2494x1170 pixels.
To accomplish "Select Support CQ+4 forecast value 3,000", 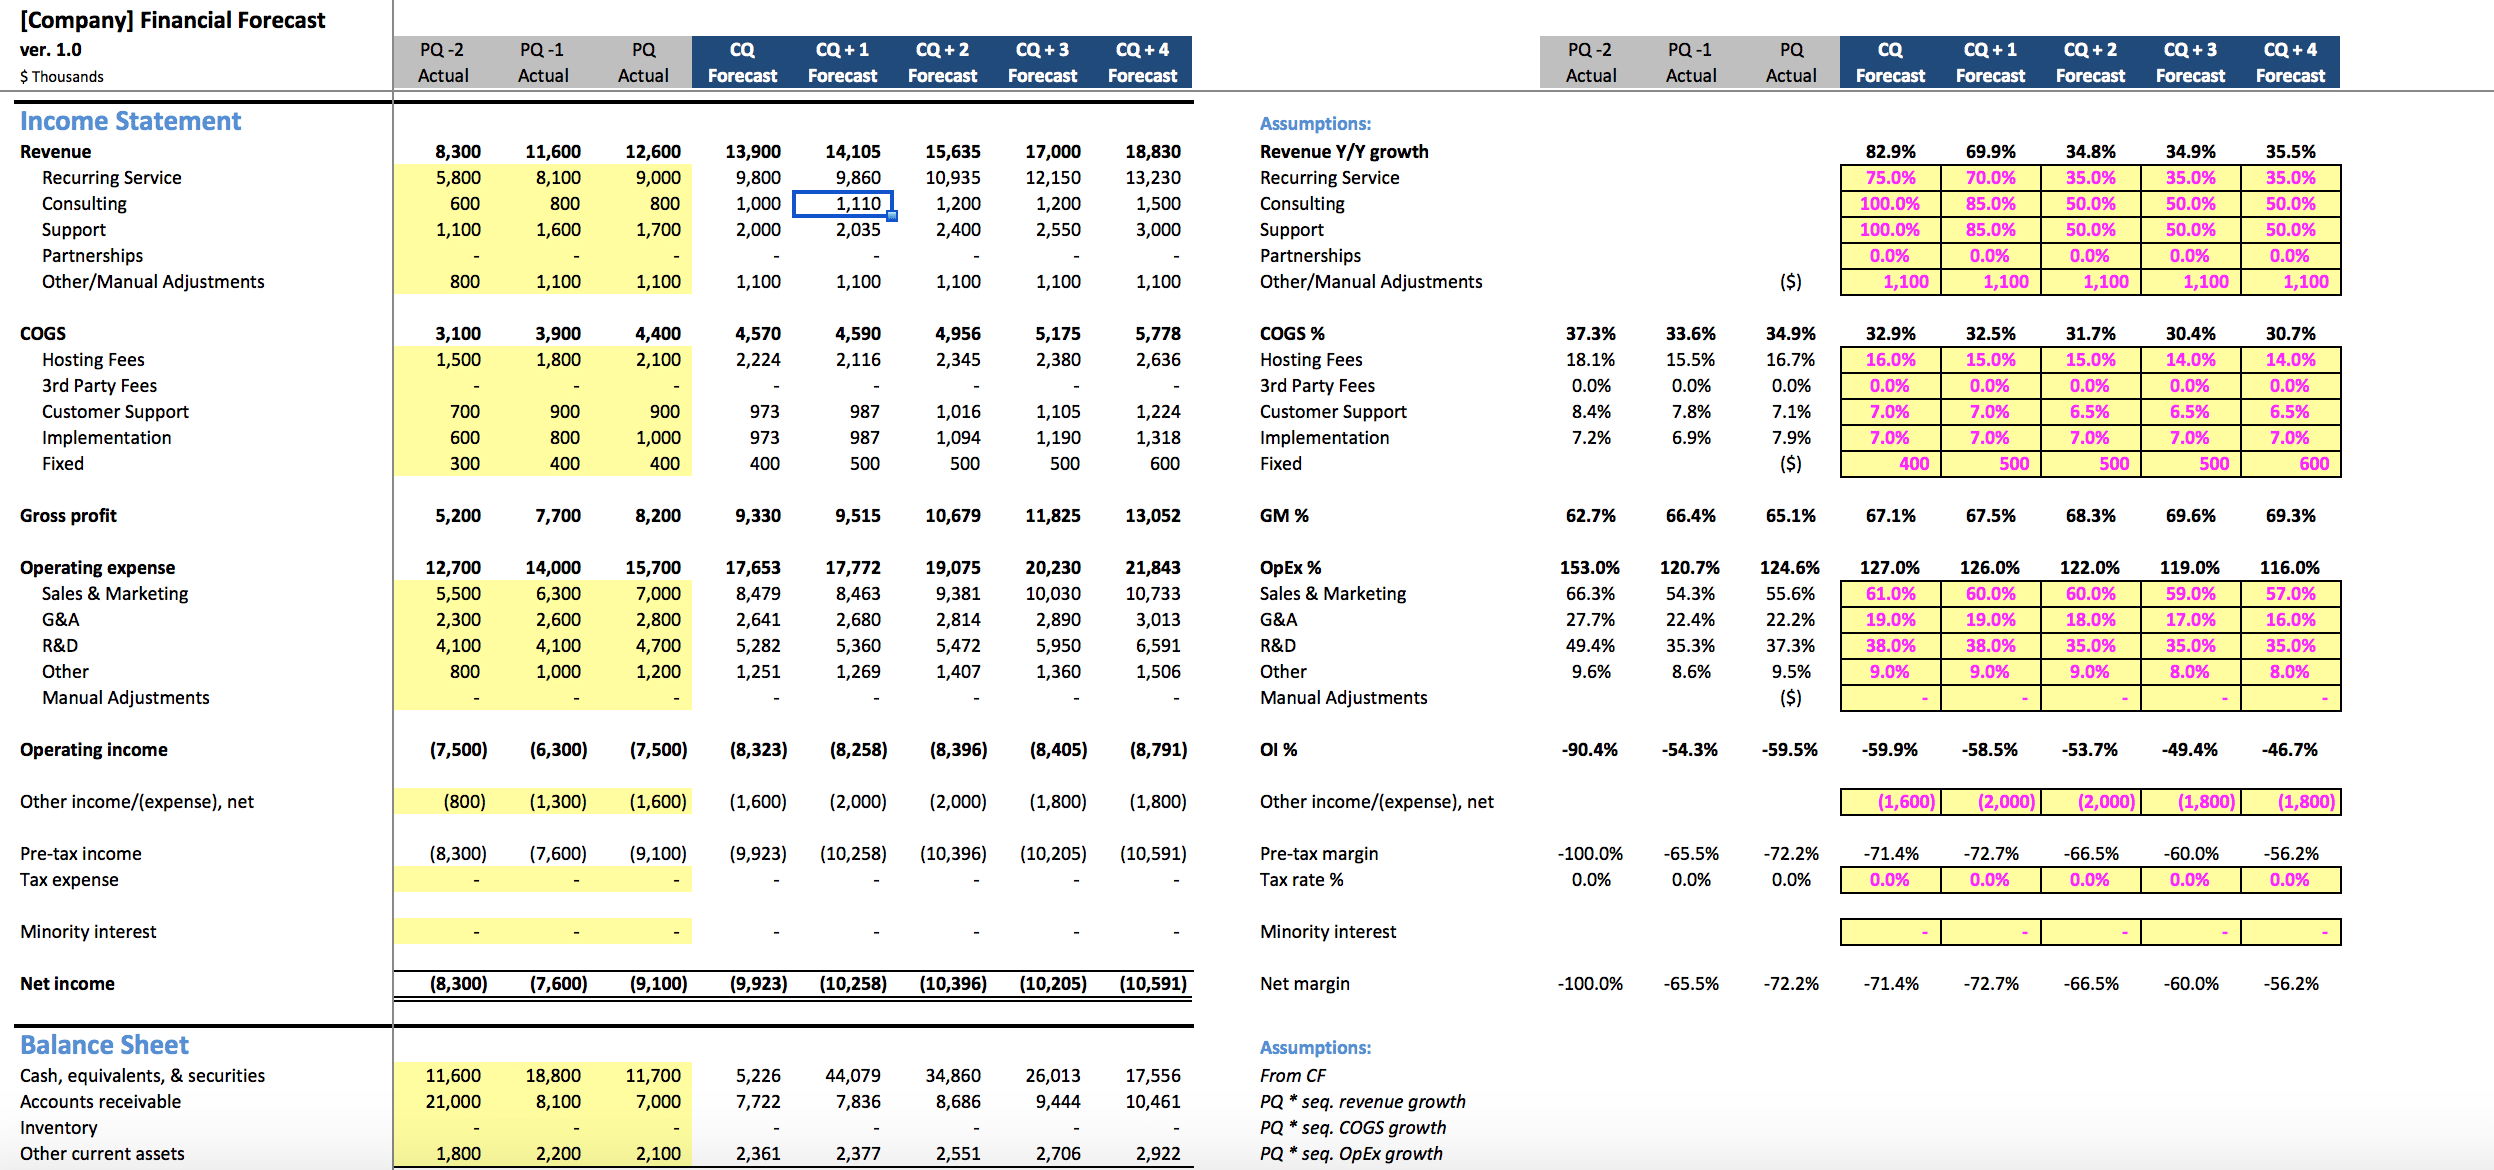I will coord(1158,230).
